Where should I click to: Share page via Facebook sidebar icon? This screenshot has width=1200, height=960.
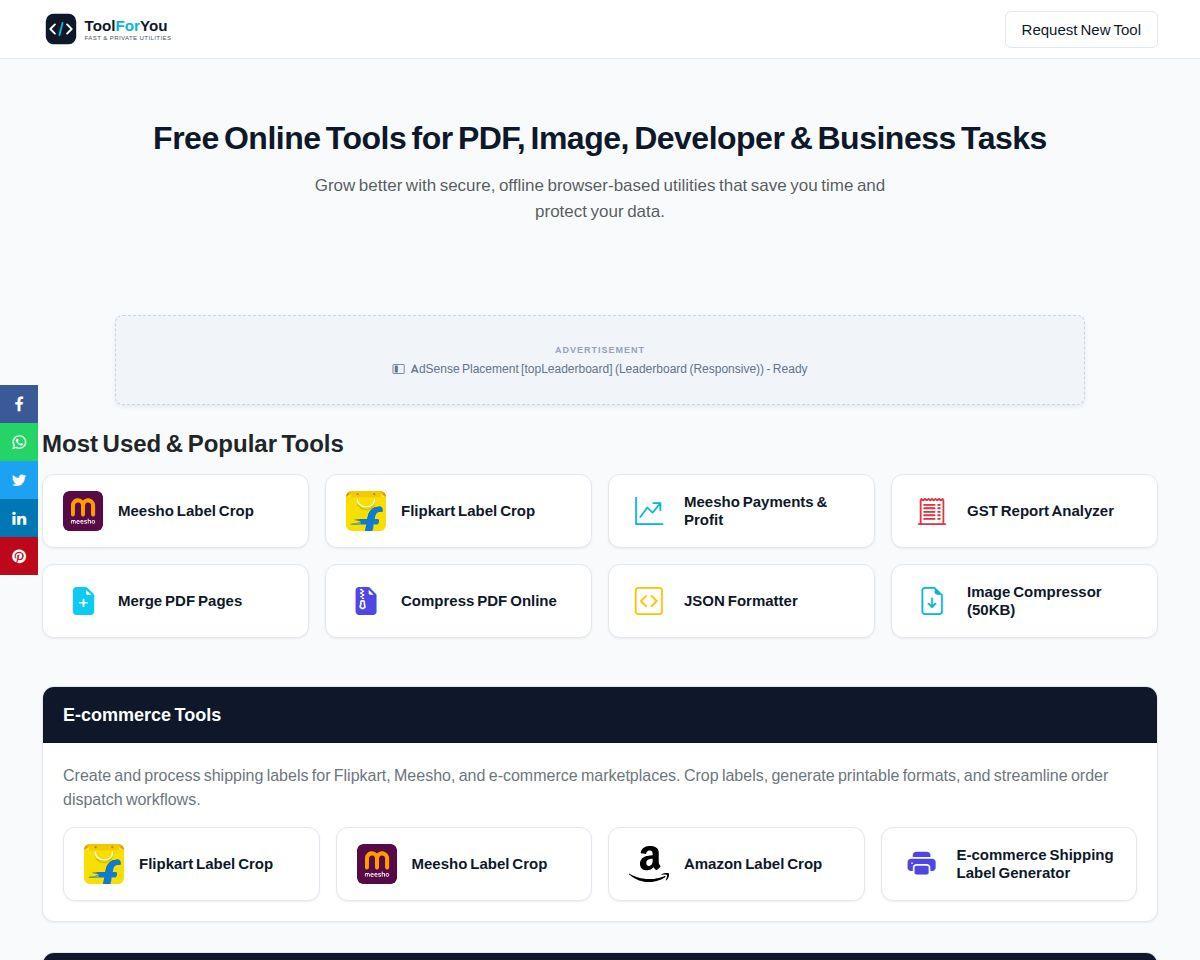(x=19, y=404)
